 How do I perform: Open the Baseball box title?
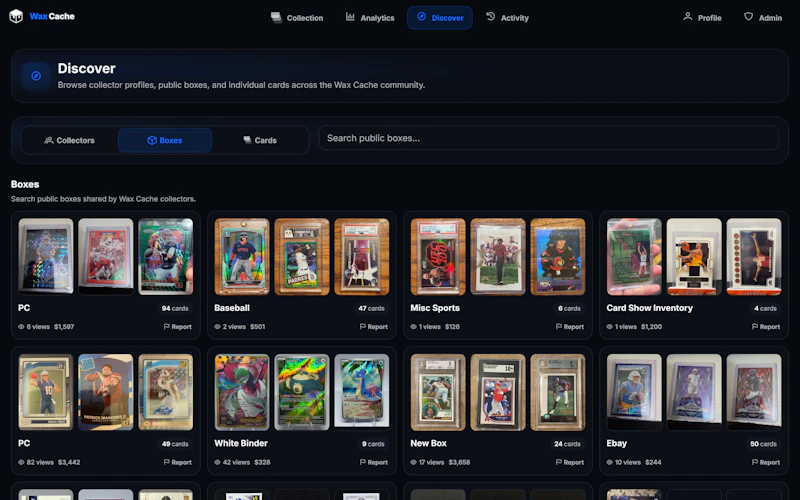(x=232, y=308)
